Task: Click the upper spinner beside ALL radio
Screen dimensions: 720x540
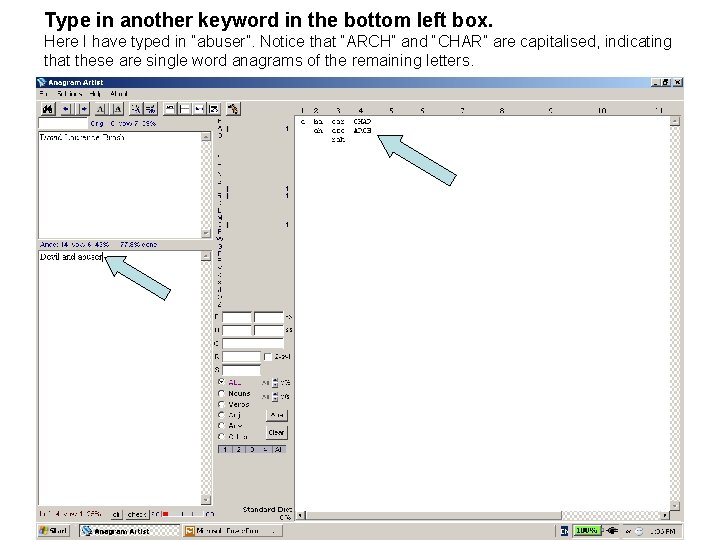Action: [275, 382]
